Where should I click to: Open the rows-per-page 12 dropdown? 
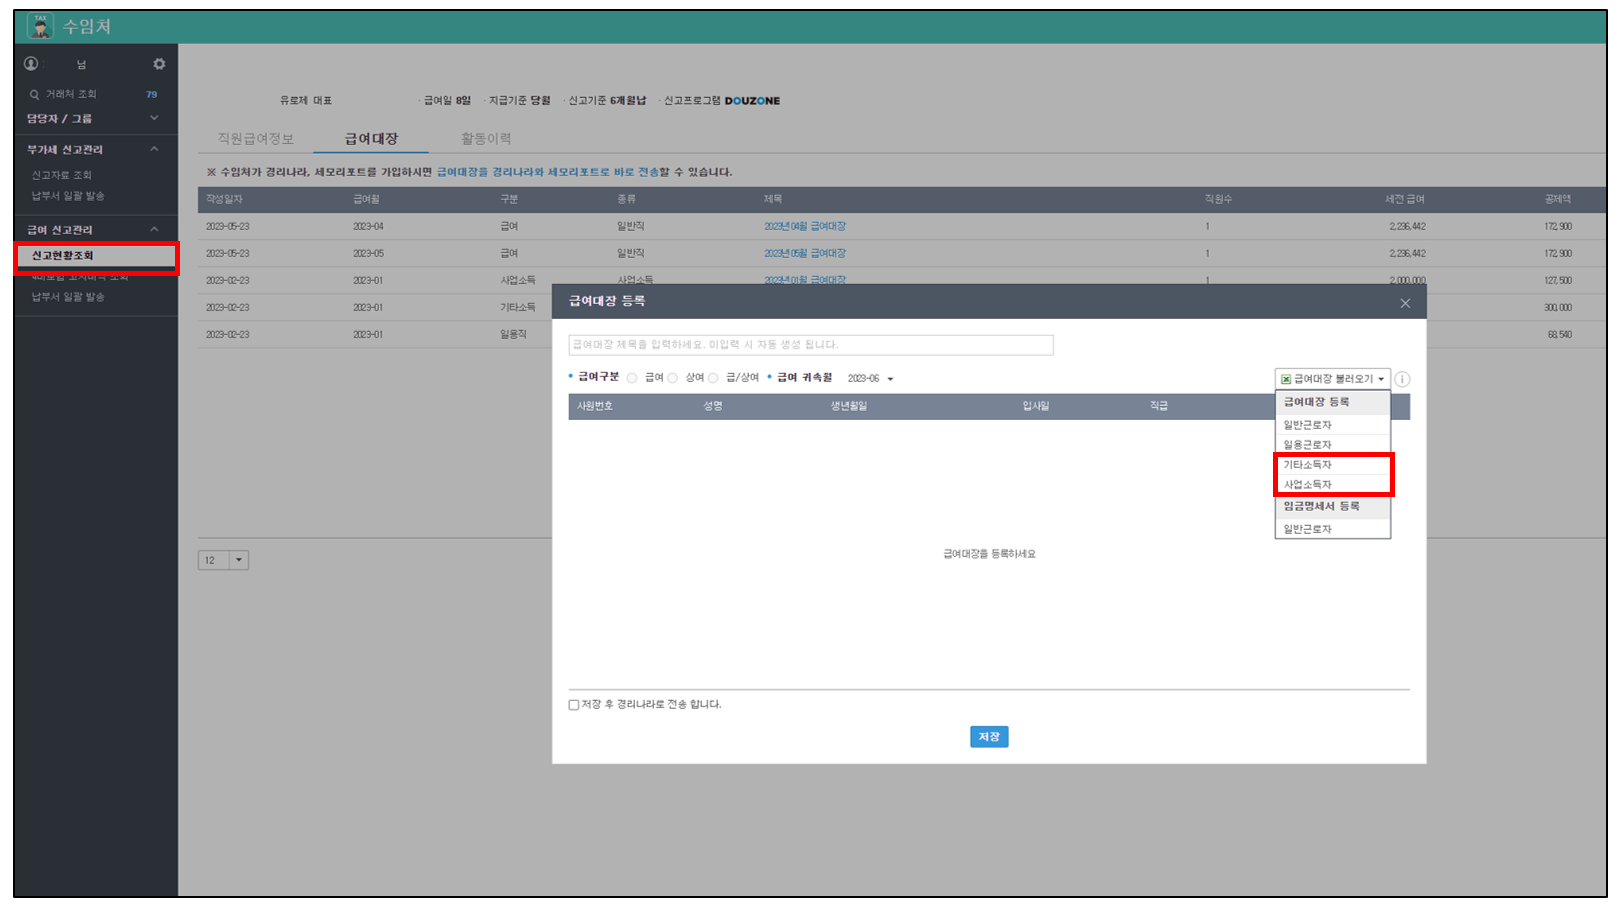(x=238, y=560)
